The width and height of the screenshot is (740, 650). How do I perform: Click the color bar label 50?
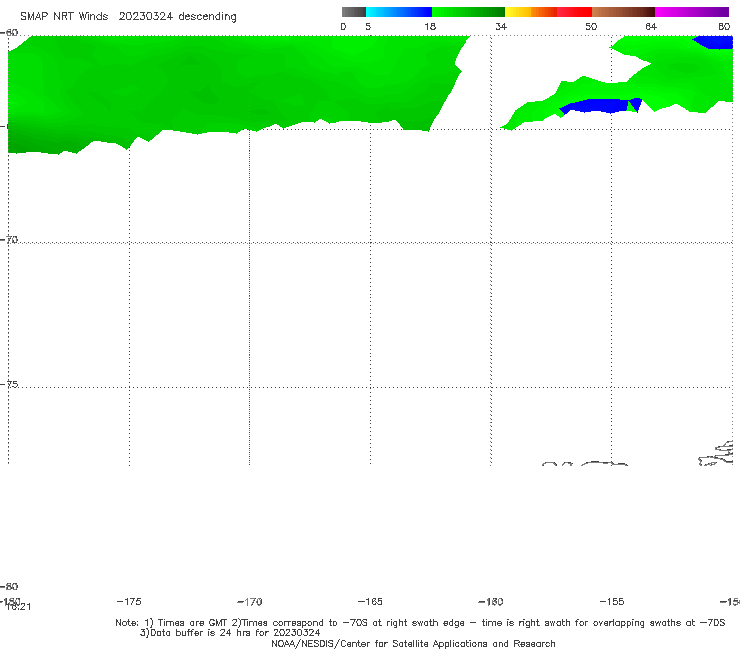tap(591, 27)
